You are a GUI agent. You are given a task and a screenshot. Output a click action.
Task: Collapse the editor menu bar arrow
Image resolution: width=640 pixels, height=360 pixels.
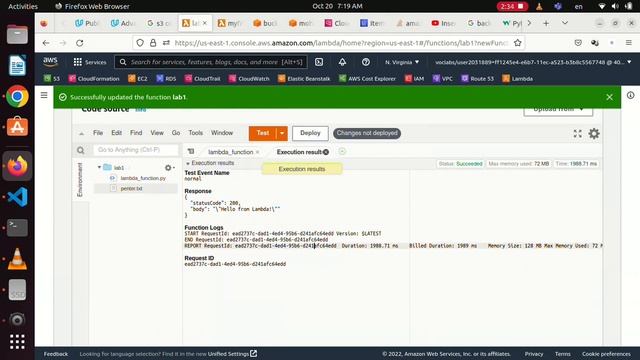tap(81, 133)
